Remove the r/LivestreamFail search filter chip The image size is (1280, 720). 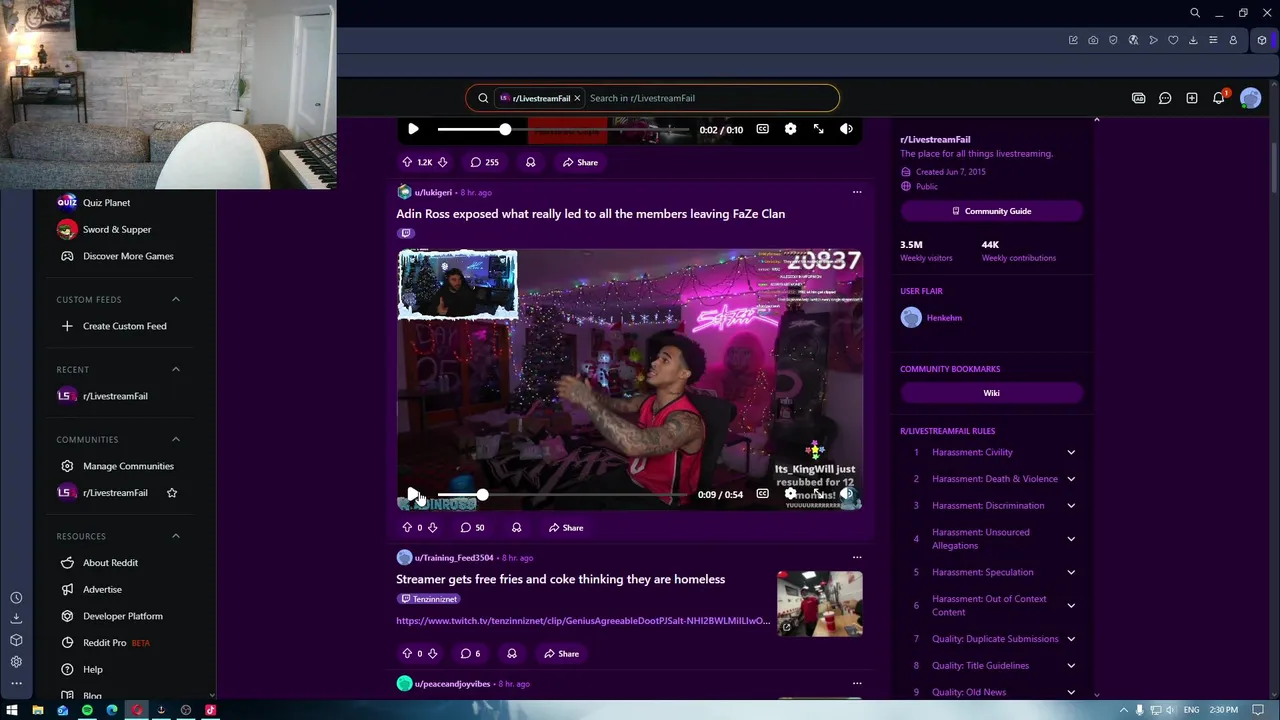point(577,98)
